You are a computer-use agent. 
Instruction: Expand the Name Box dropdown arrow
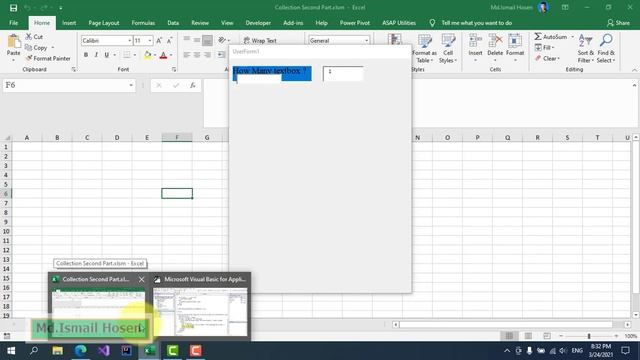[x=131, y=85]
